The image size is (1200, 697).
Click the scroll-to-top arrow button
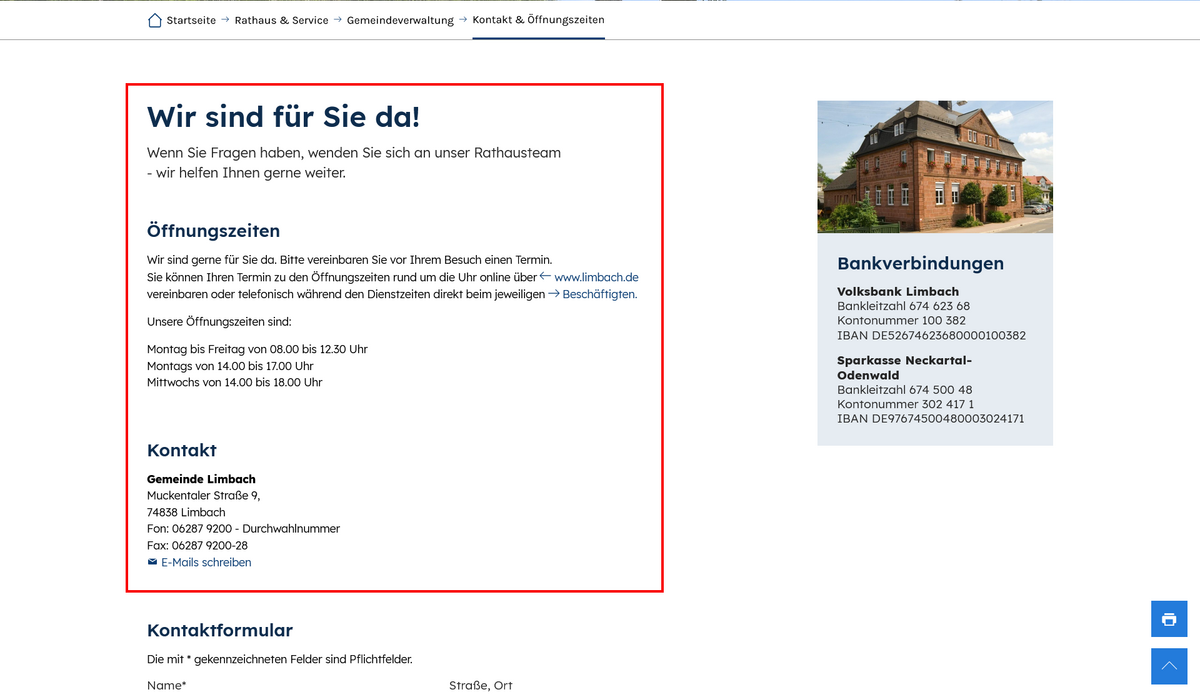click(1169, 666)
